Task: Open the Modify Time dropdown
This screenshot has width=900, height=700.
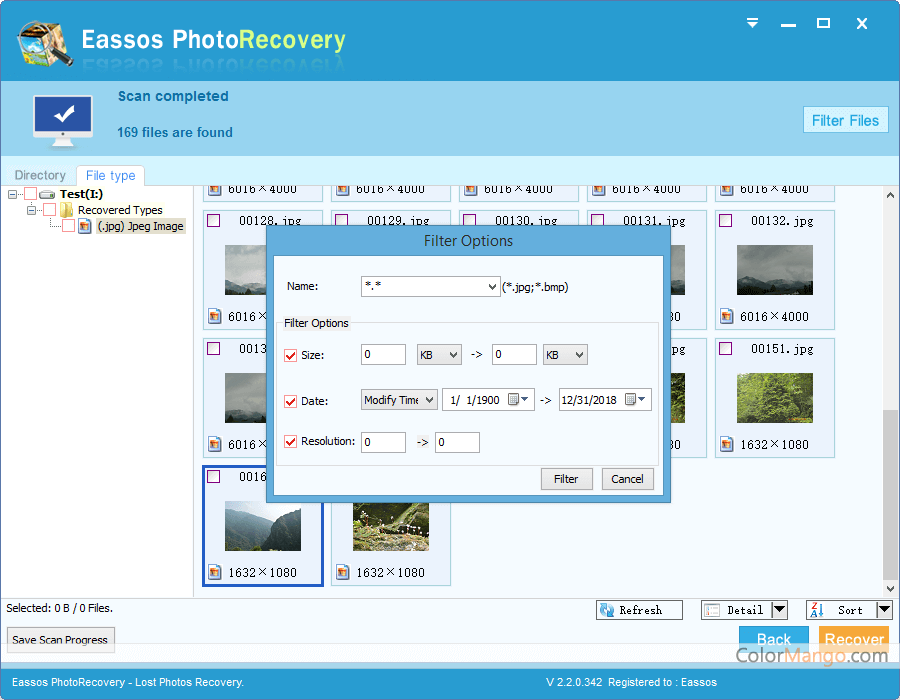Action: tap(429, 400)
